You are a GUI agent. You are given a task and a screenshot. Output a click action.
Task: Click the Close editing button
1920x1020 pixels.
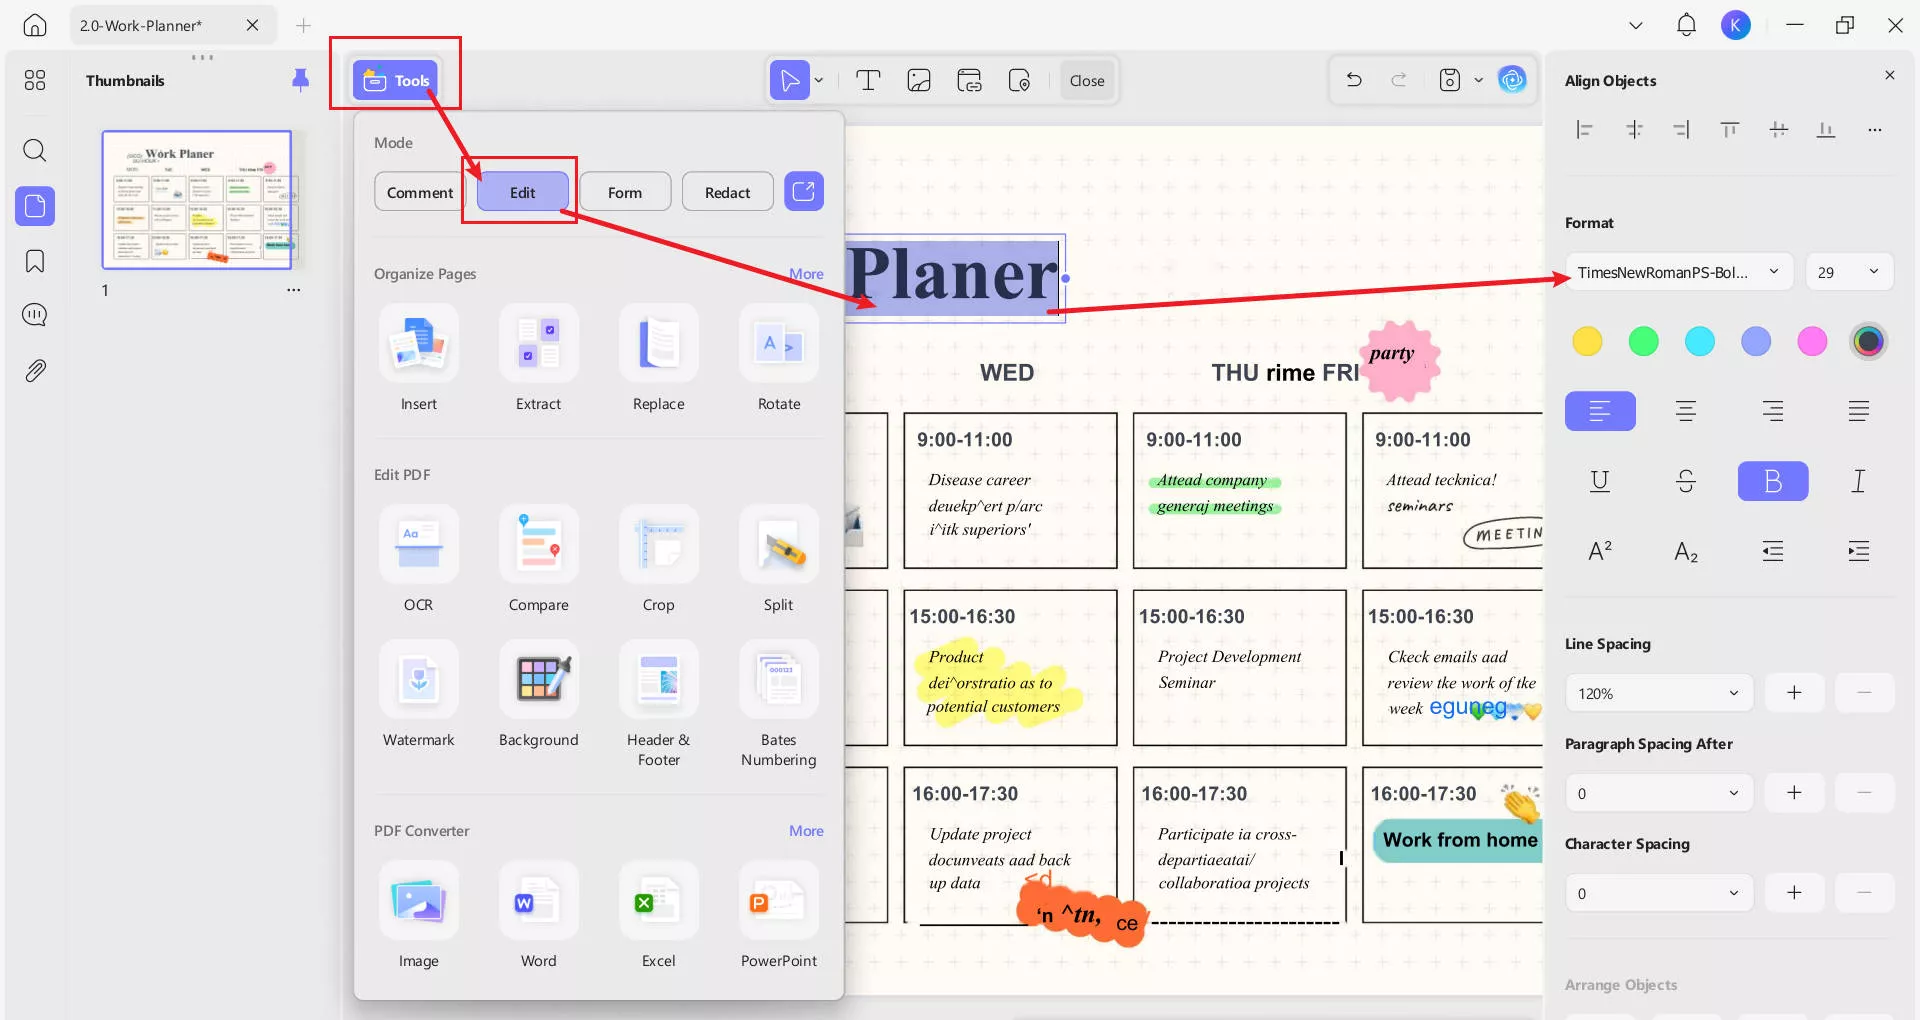(1087, 80)
